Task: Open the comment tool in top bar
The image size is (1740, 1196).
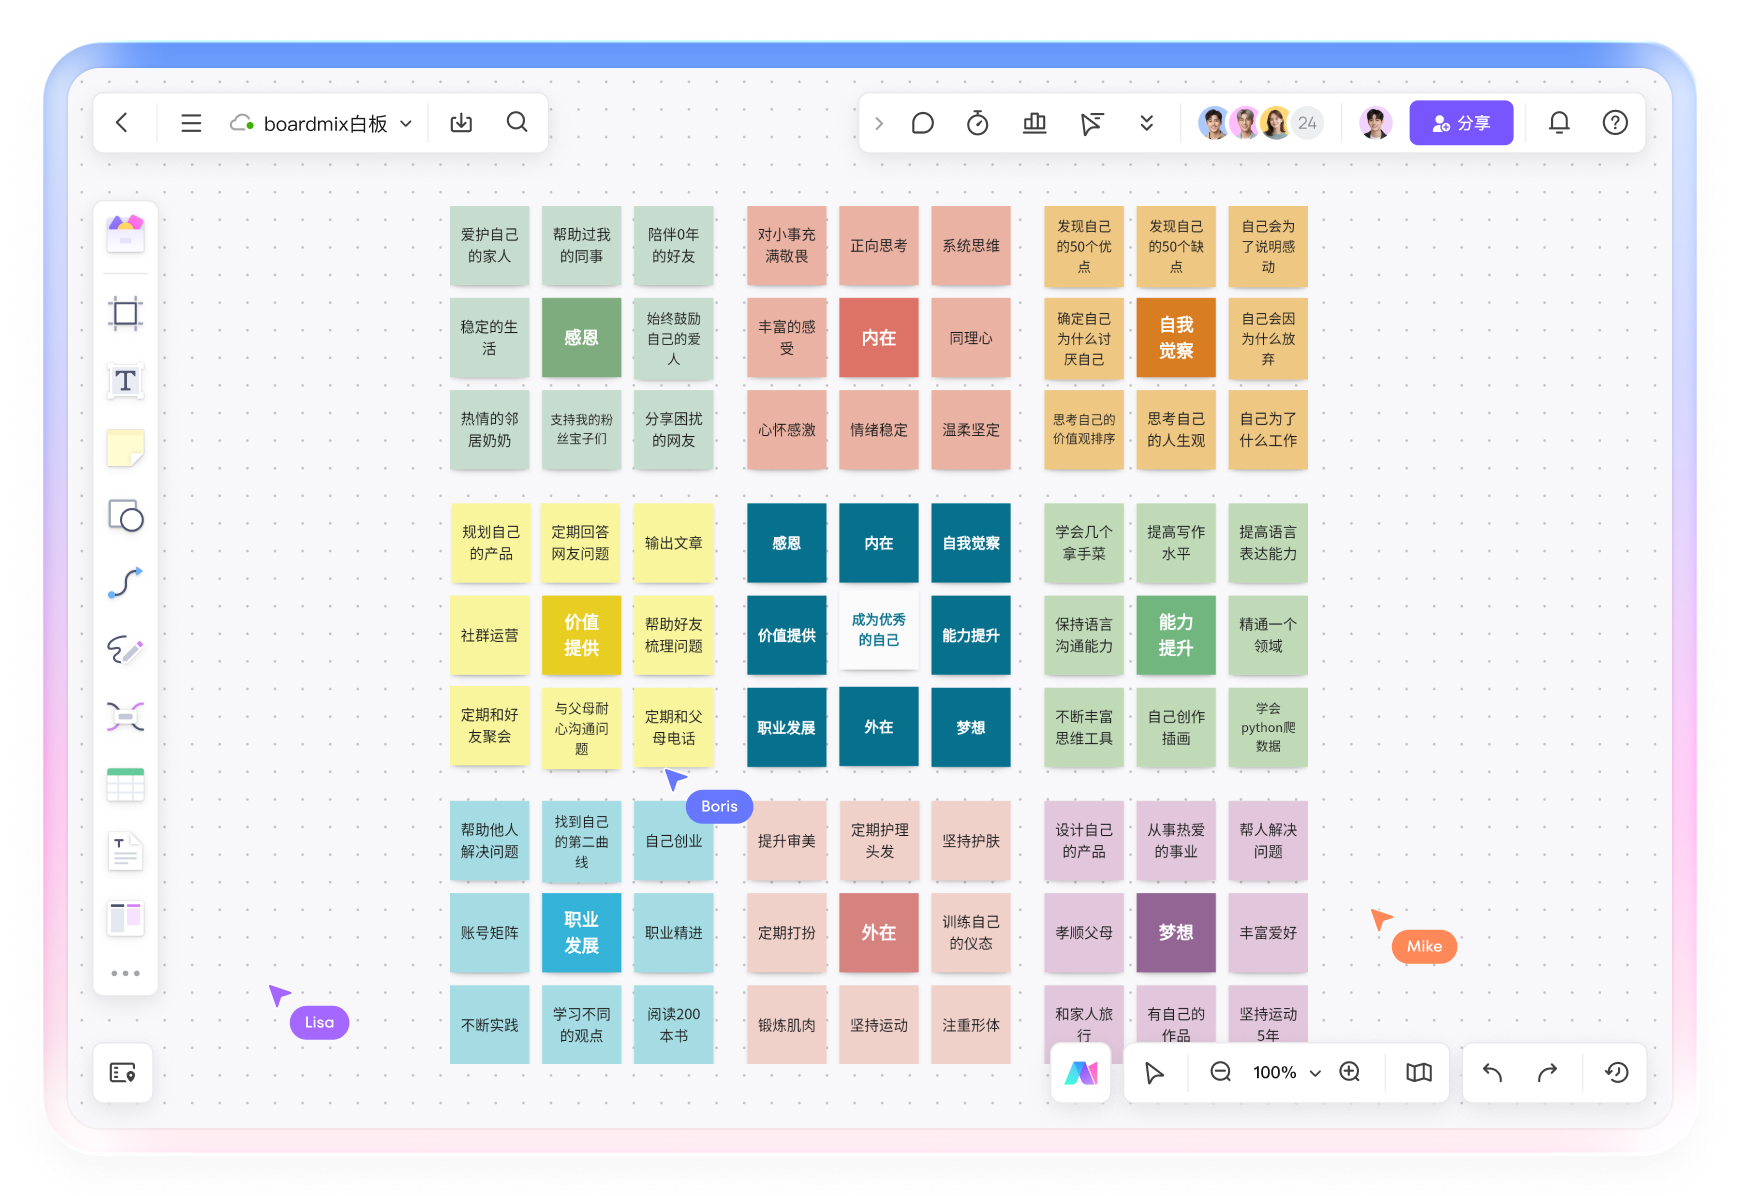Action: pos(922,123)
